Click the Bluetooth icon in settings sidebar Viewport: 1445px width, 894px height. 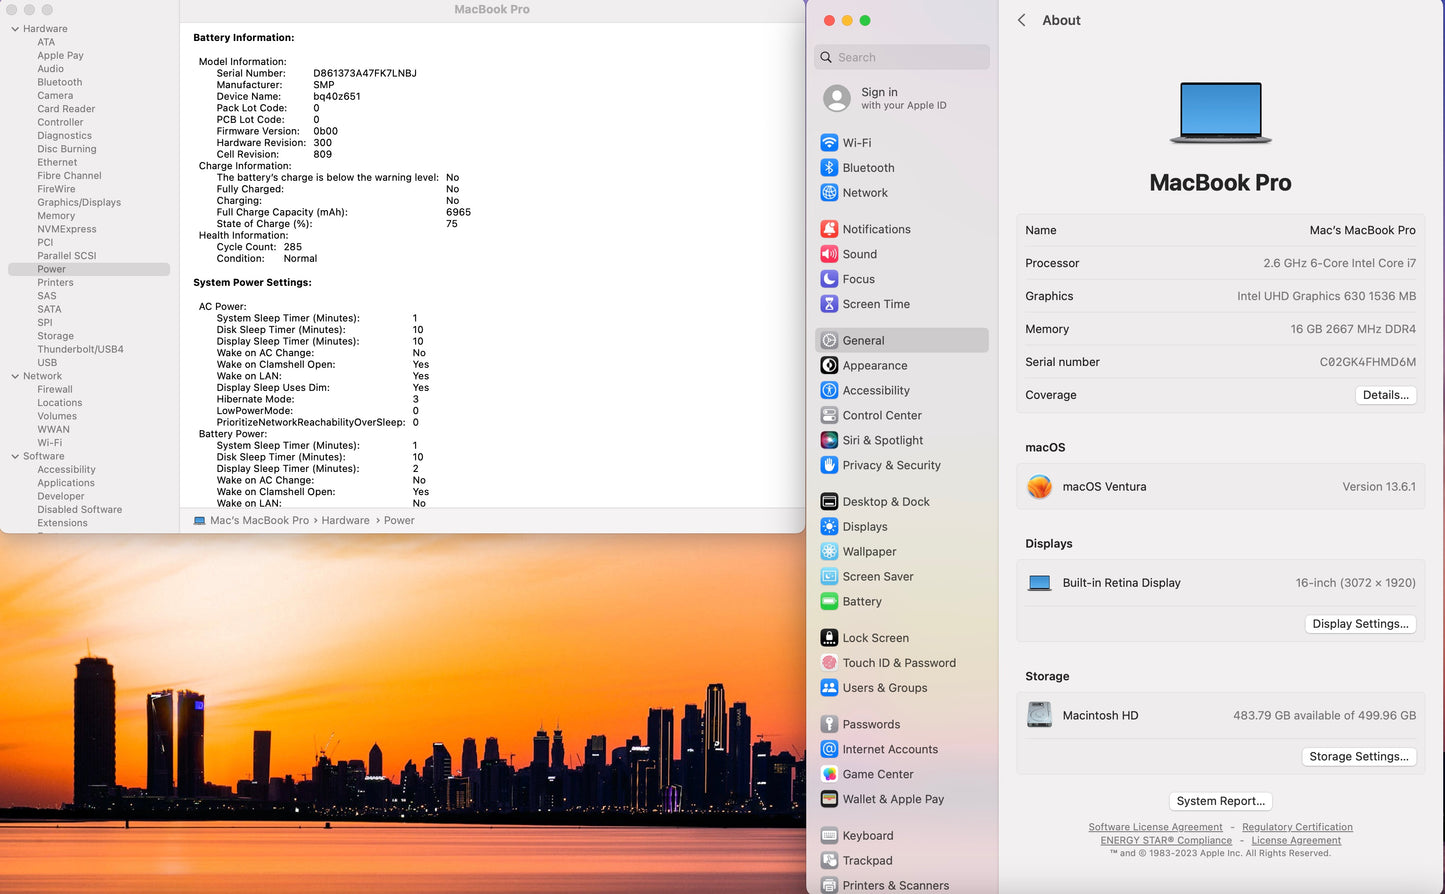click(829, 168)
